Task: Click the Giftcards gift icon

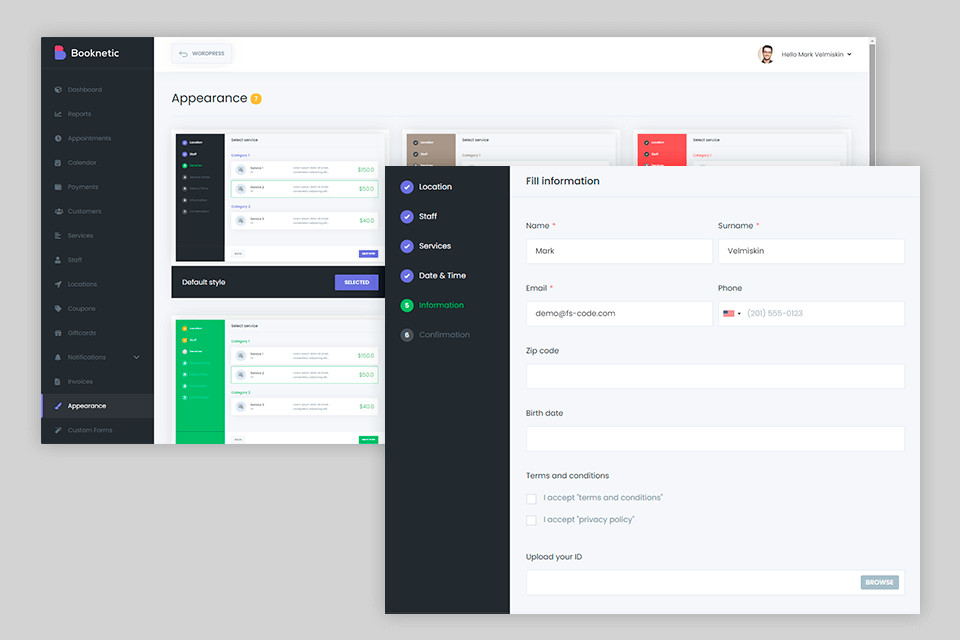Action: (58, 333)
